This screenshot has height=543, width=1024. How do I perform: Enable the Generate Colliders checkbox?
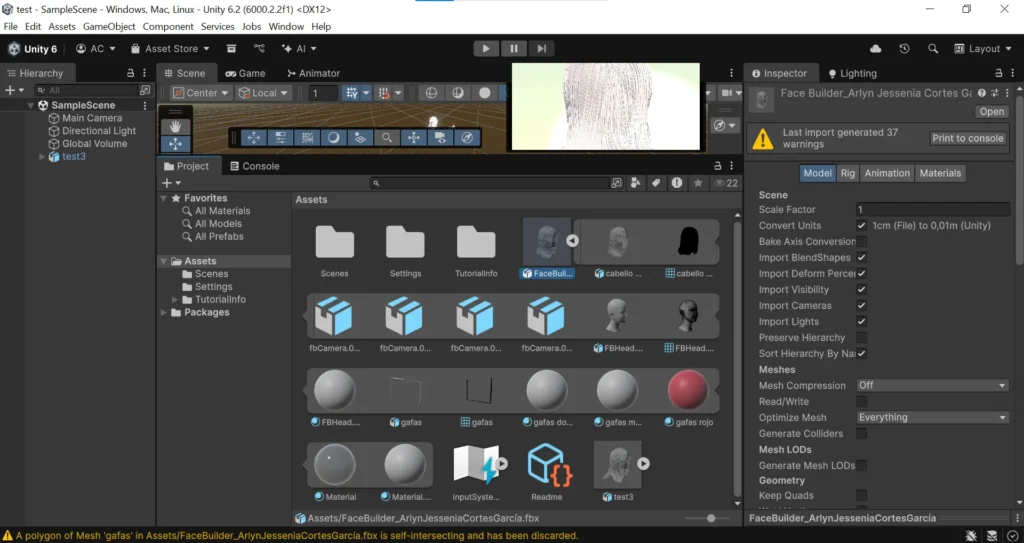pyautogui.click(x=862, y=434)
